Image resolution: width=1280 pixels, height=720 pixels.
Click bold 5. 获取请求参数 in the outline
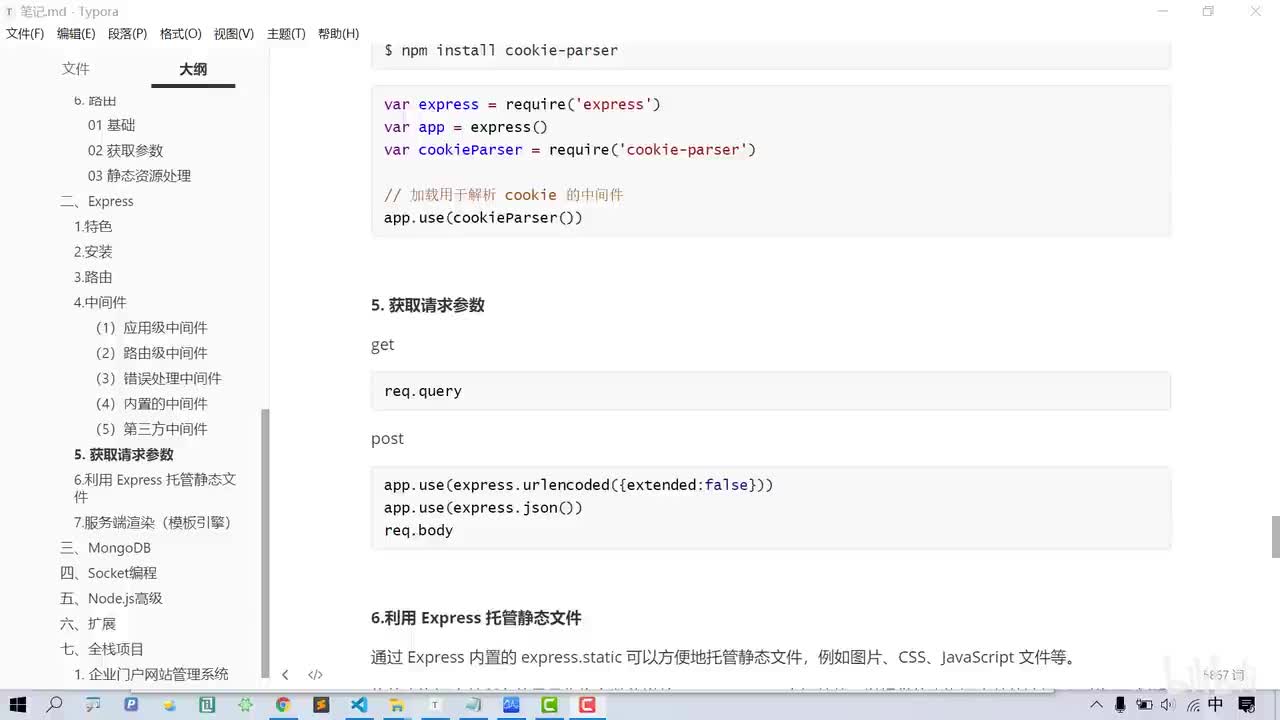click(x=124, y=455)
